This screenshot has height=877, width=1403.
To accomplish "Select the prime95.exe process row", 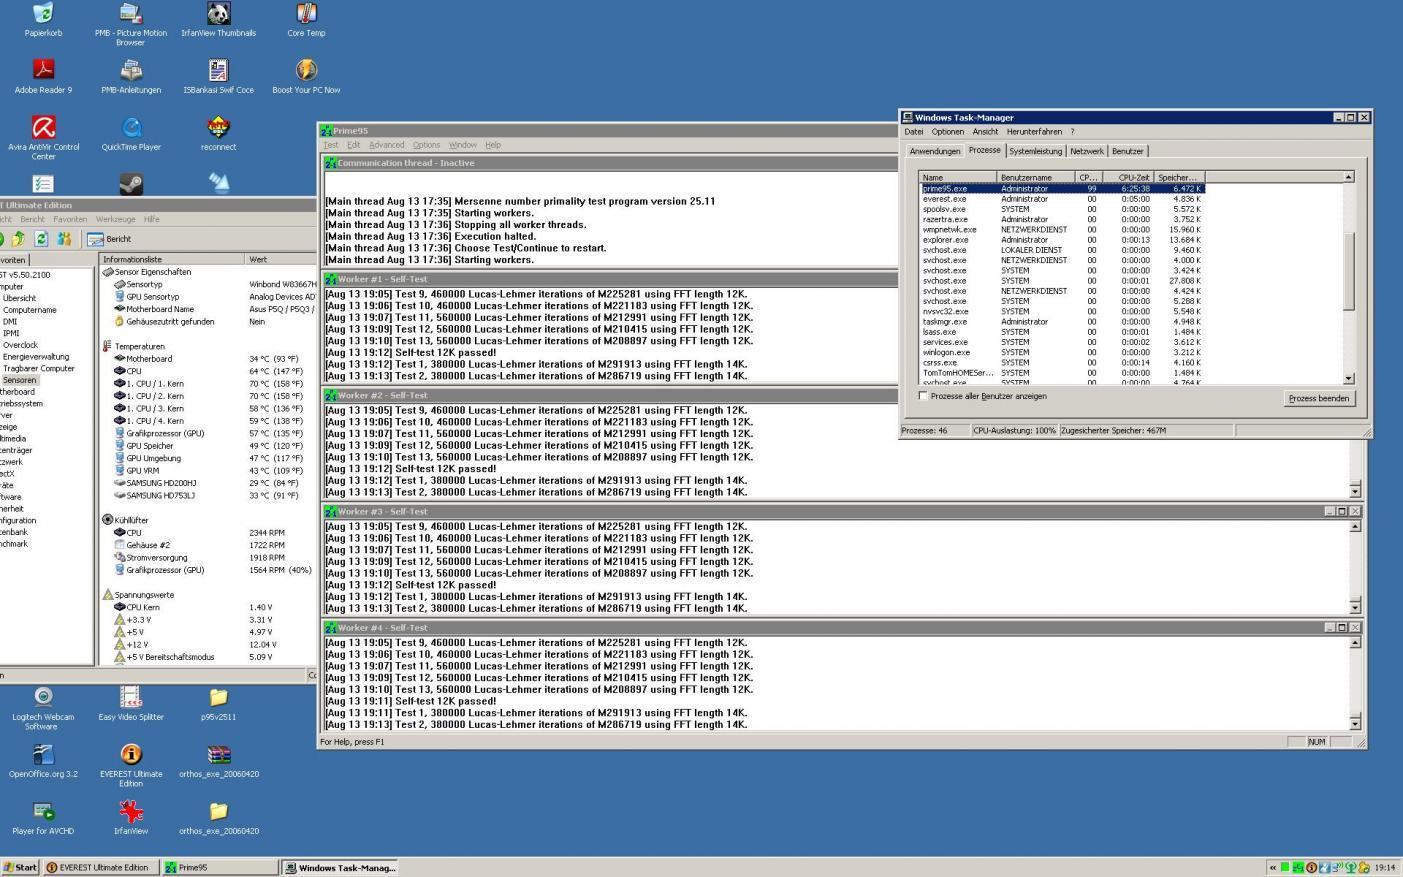I will (x=1062, y=188).
